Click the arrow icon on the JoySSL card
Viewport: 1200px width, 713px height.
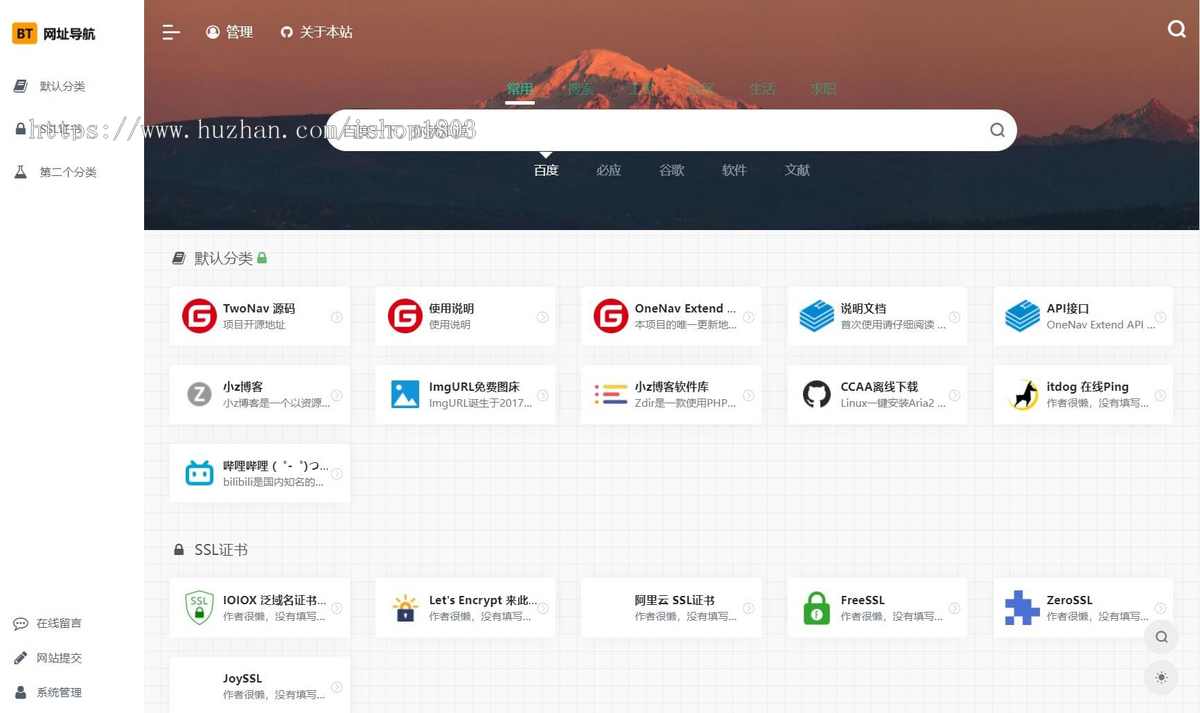337,687
